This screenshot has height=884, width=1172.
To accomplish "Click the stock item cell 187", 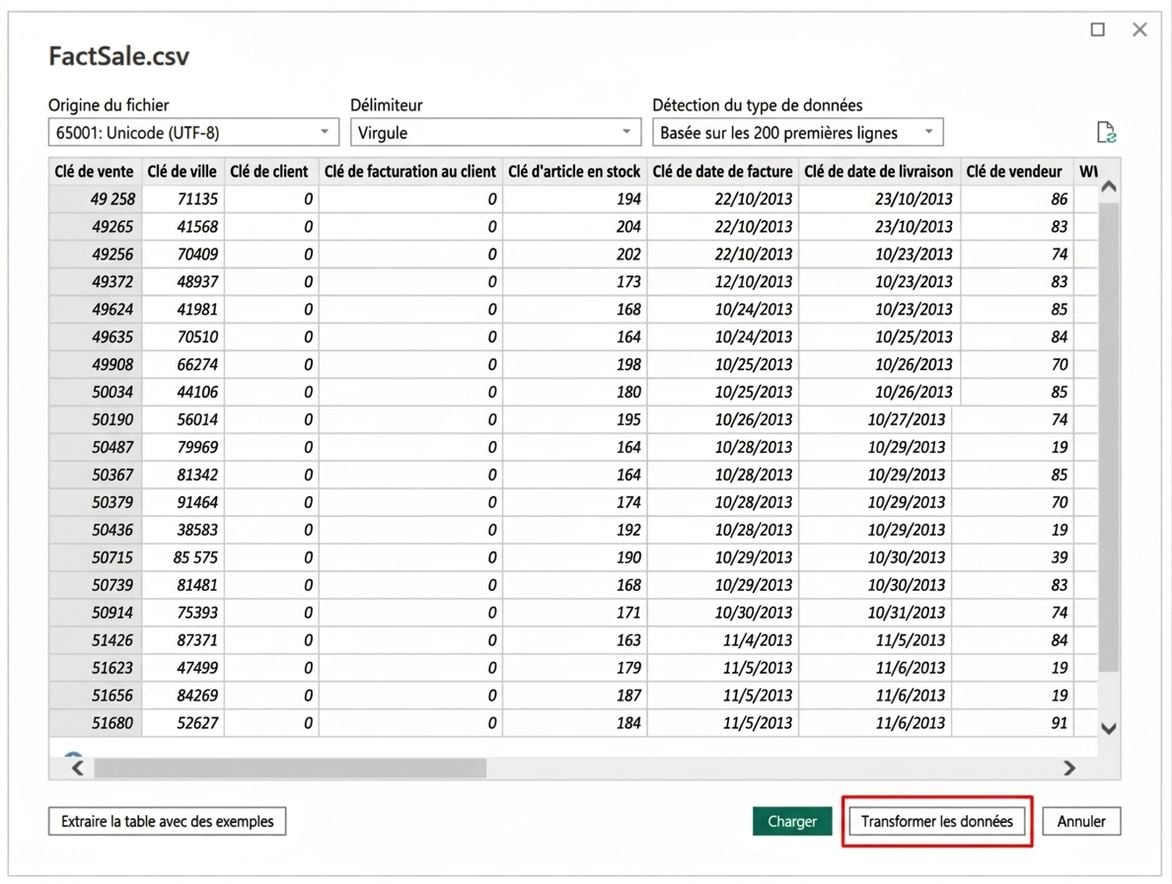I will click(575, 696).
